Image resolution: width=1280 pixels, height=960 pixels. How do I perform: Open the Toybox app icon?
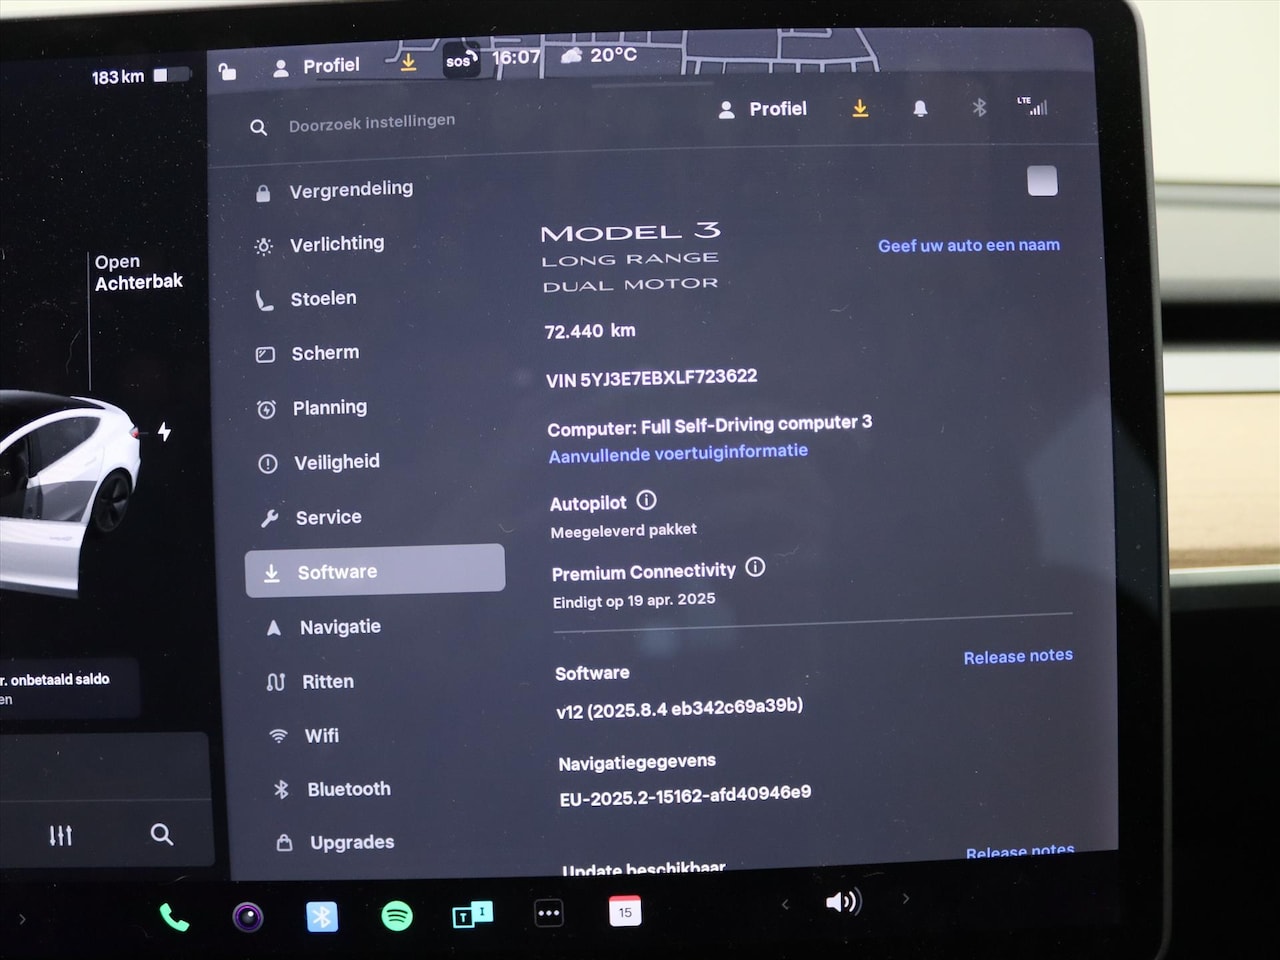[472, 914]
